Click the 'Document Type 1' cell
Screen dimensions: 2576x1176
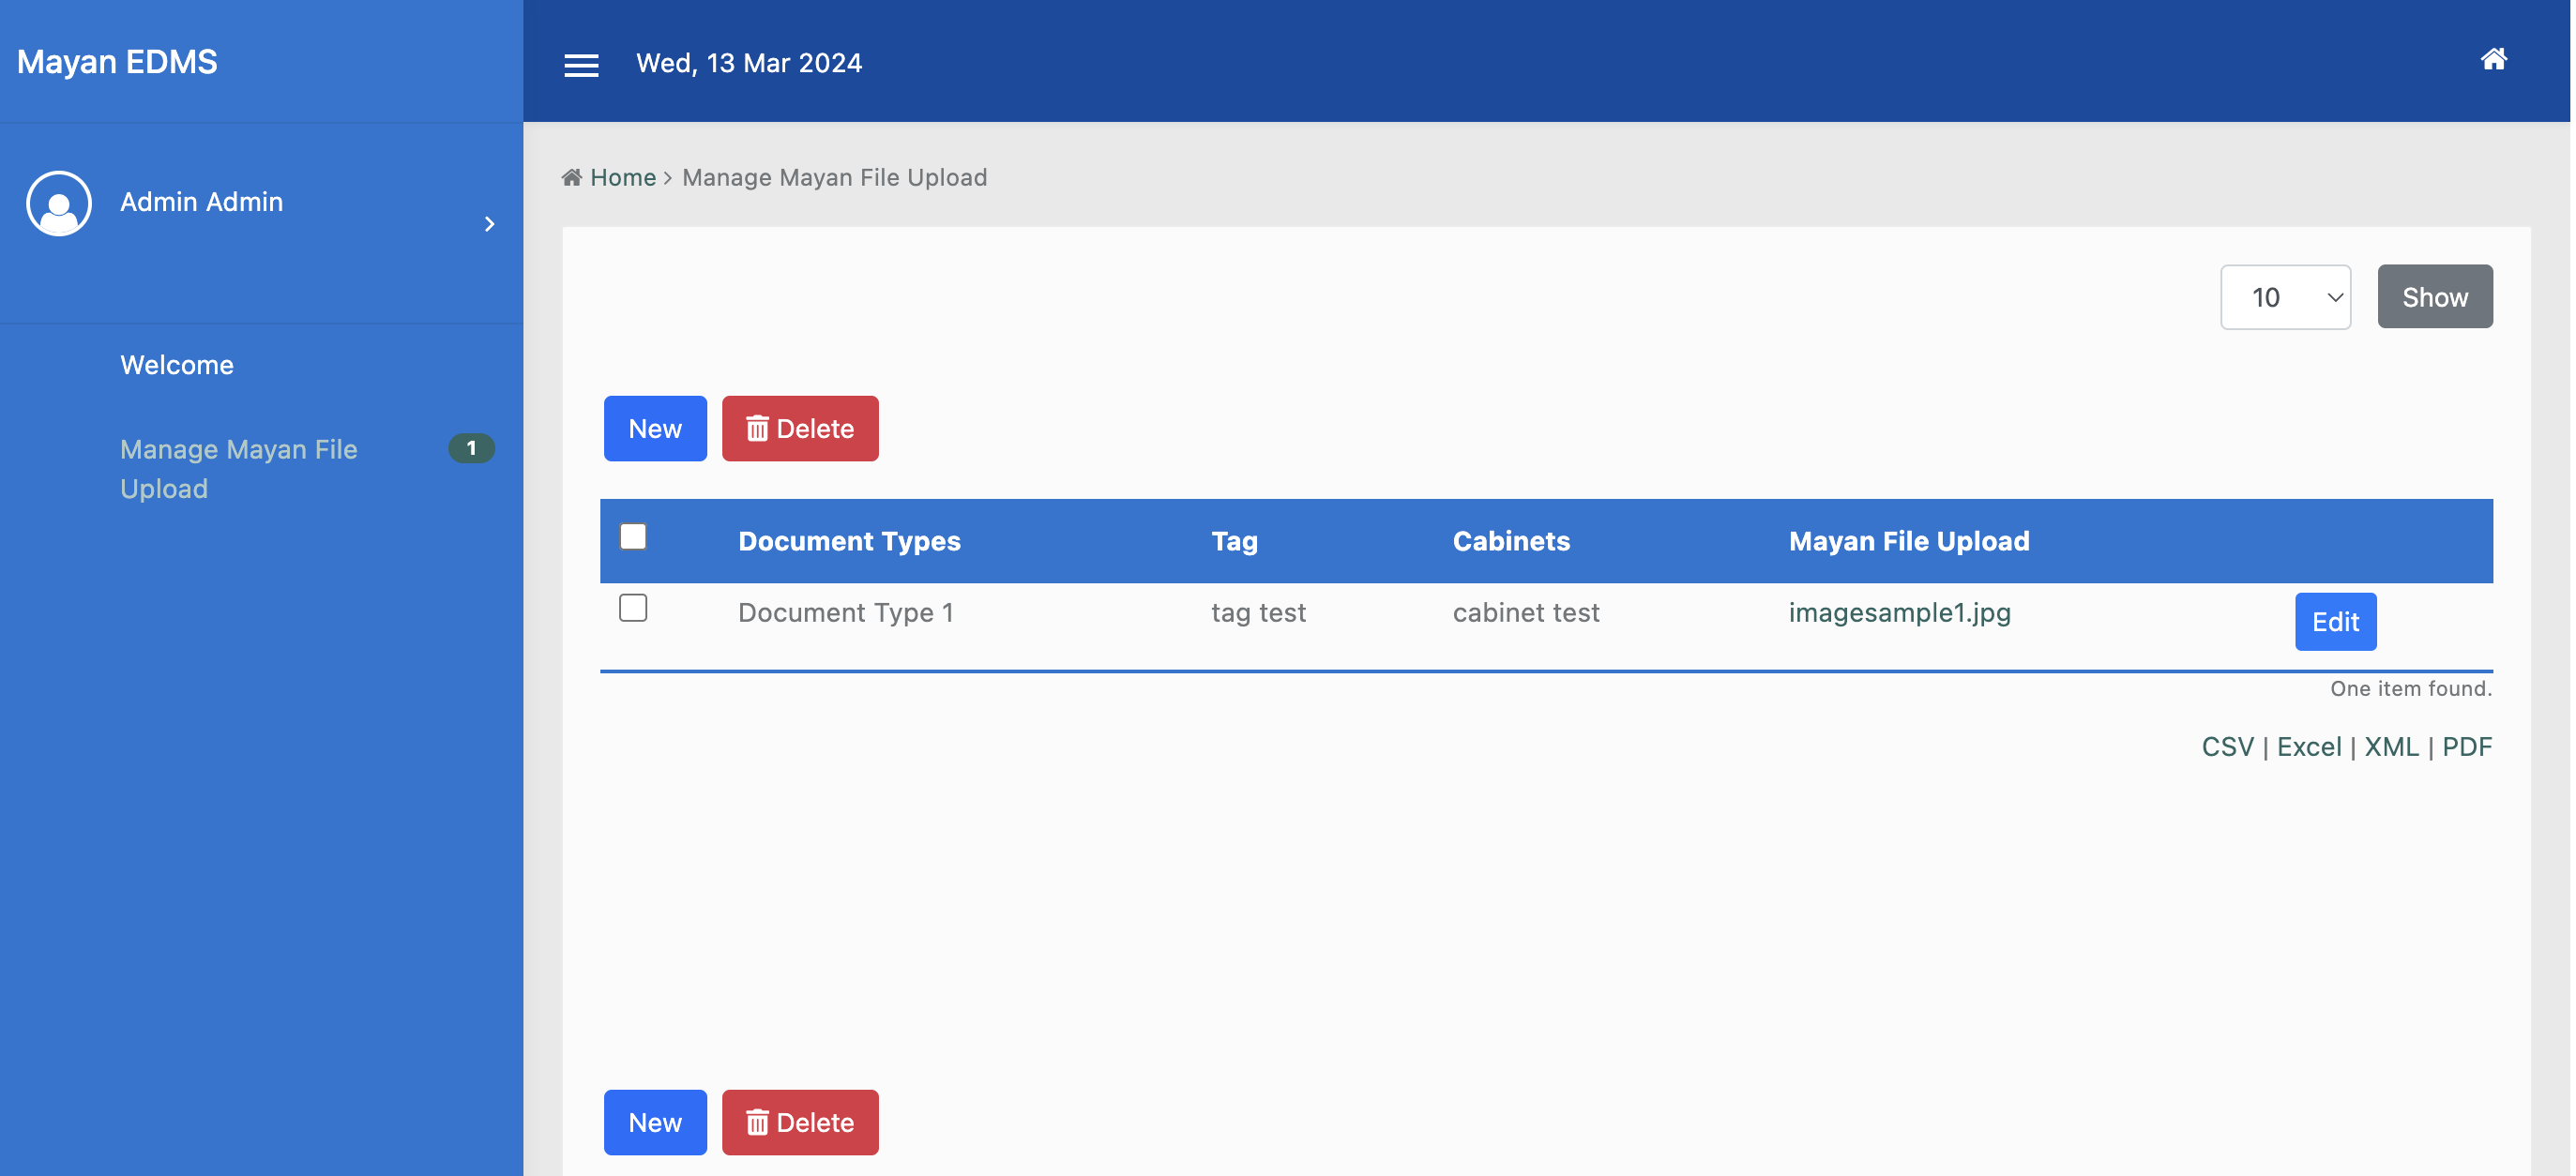(846, 613)
